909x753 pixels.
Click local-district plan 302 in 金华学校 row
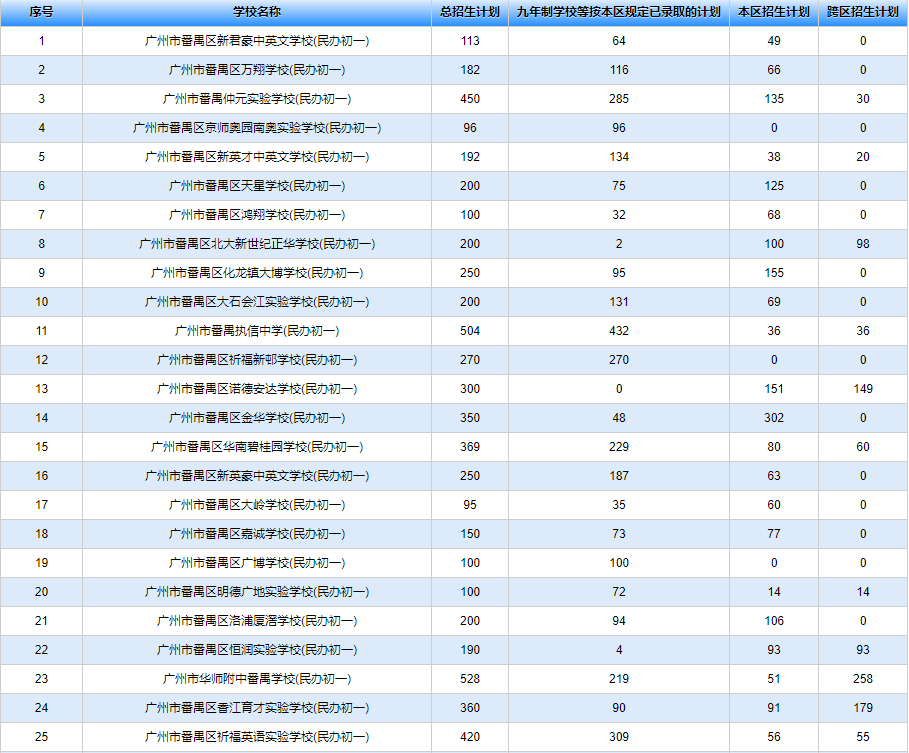tap(774, 418)
